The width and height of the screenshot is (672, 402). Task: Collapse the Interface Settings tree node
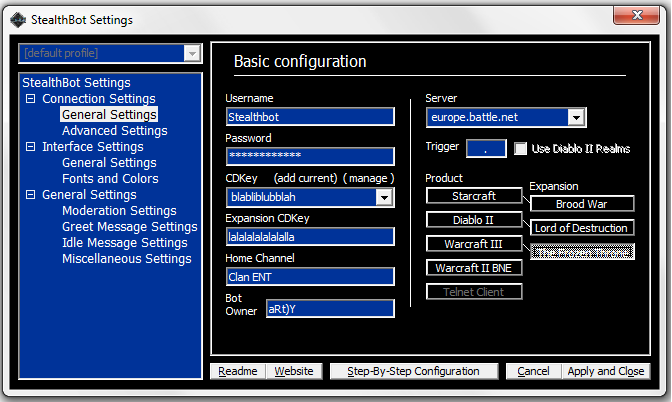click(x=31, y=147)
